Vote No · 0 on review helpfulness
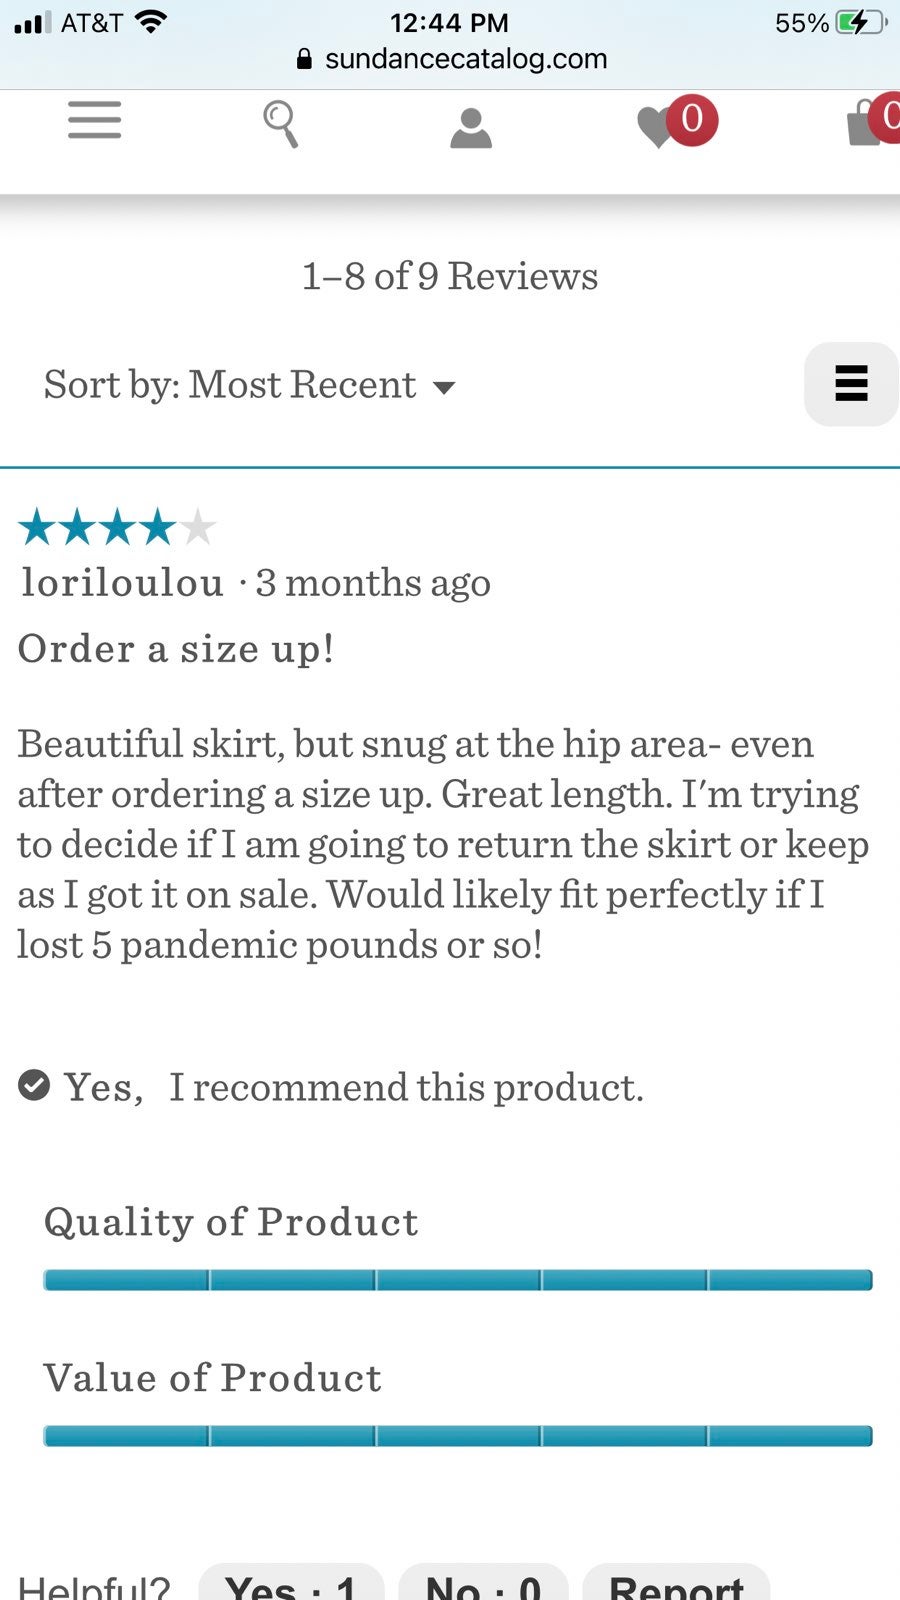Screen dimensions: 900x1600 coord(483,1583)
